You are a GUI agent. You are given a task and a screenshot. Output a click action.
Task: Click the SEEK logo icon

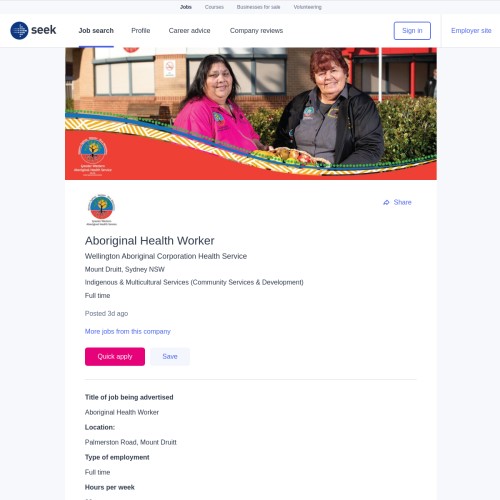pos(19,30)
